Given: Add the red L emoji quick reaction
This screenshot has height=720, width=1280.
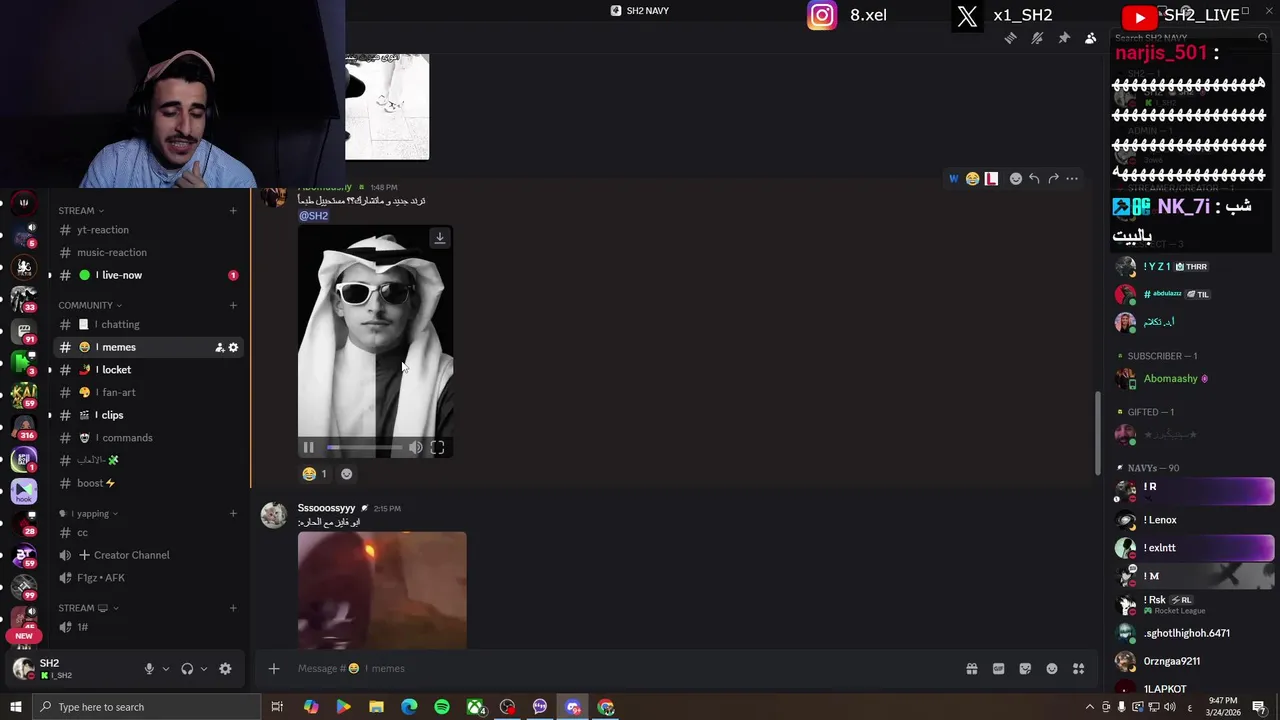Looking at the screenshot, I should coord(991,179).
